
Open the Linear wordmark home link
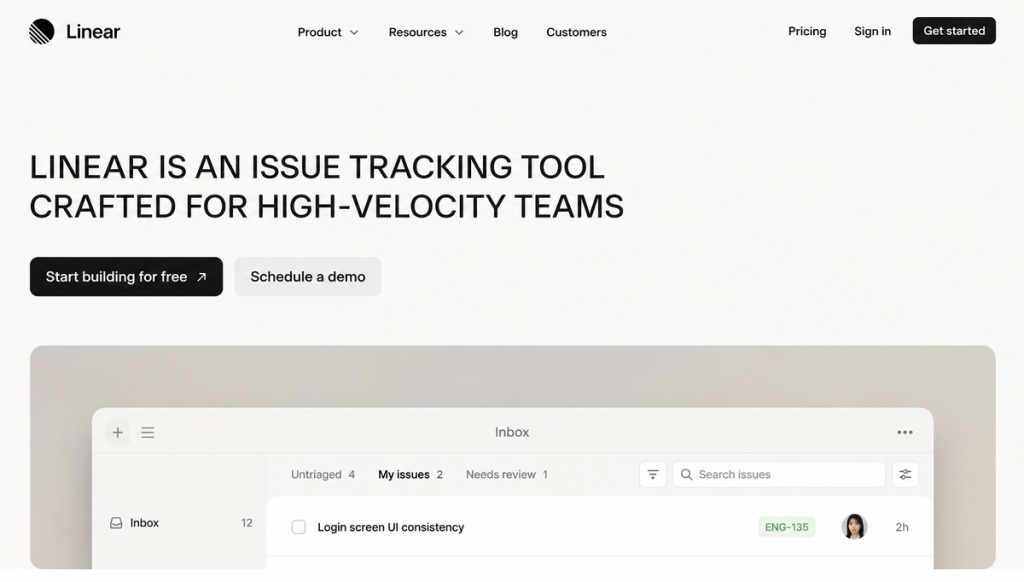pyautogui.click(x=93, y=31)
